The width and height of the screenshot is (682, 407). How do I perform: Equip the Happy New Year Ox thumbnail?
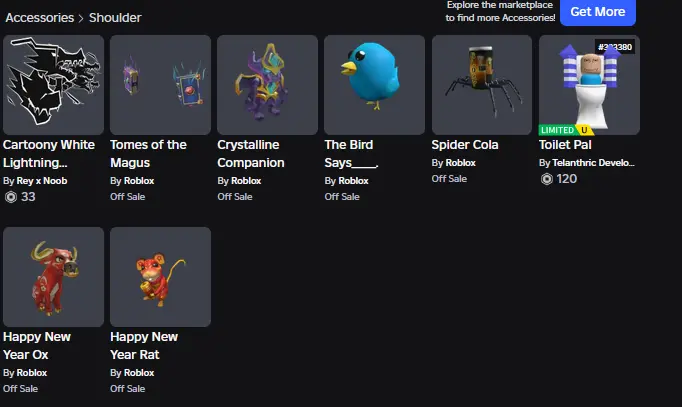pos(53,277)
